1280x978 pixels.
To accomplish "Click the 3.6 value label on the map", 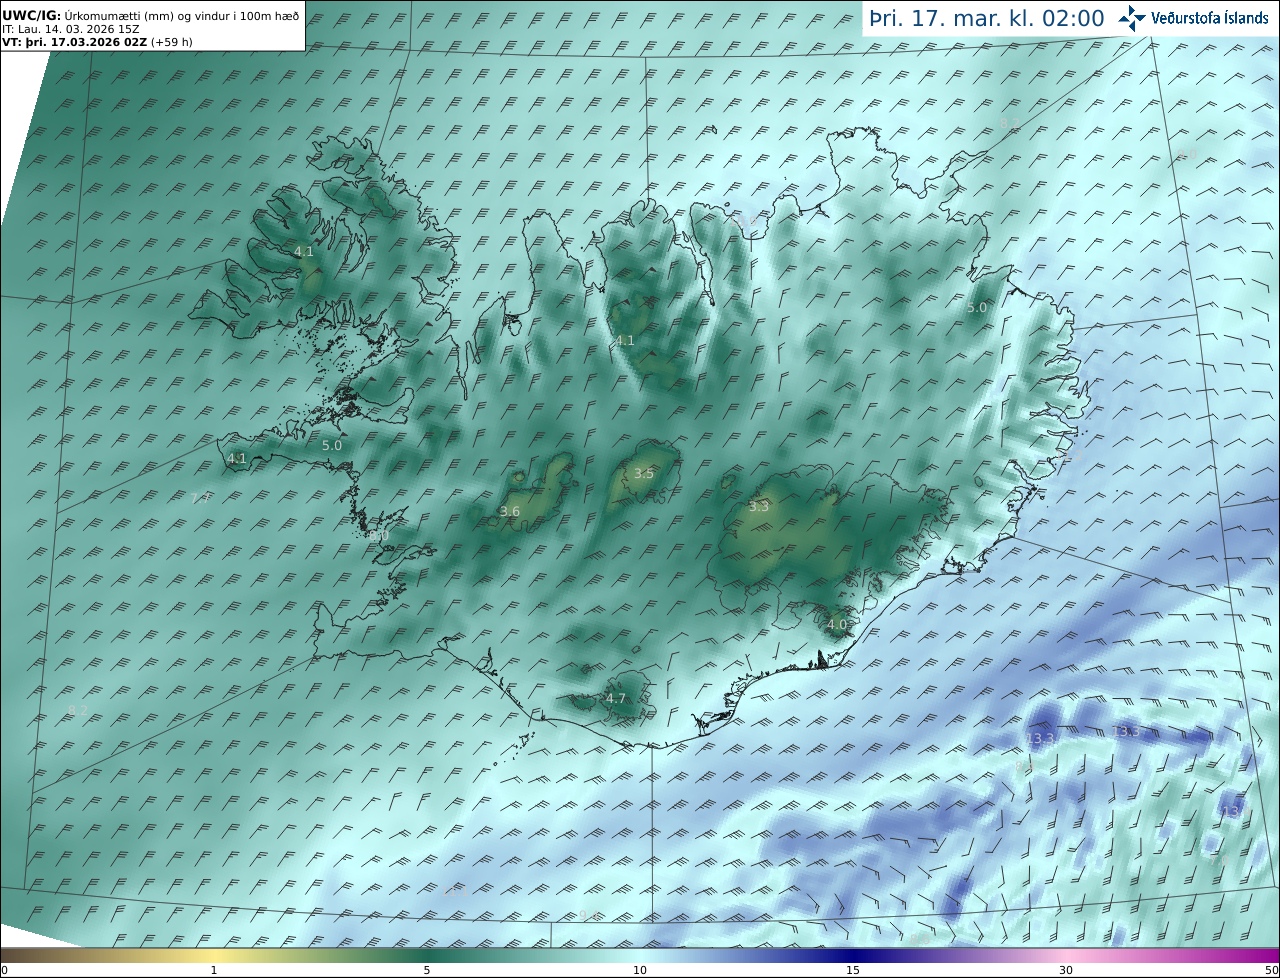I will (x=509, y=512).
